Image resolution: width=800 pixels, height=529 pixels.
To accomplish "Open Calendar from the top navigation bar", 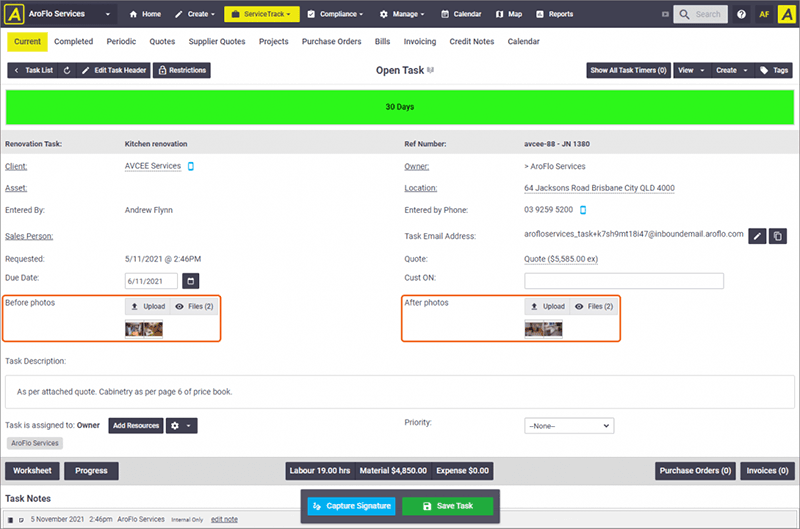I will pyautogui.click(x=461, y=14).
